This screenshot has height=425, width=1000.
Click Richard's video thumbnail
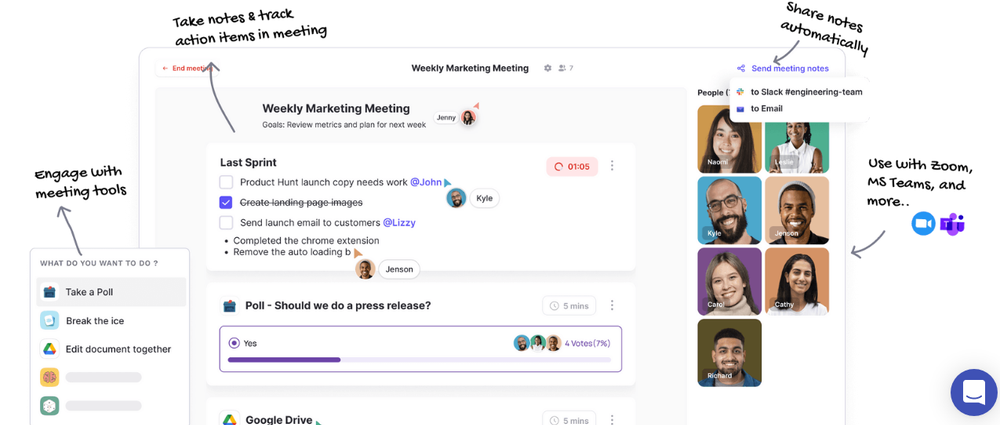(x=730, y=353)
